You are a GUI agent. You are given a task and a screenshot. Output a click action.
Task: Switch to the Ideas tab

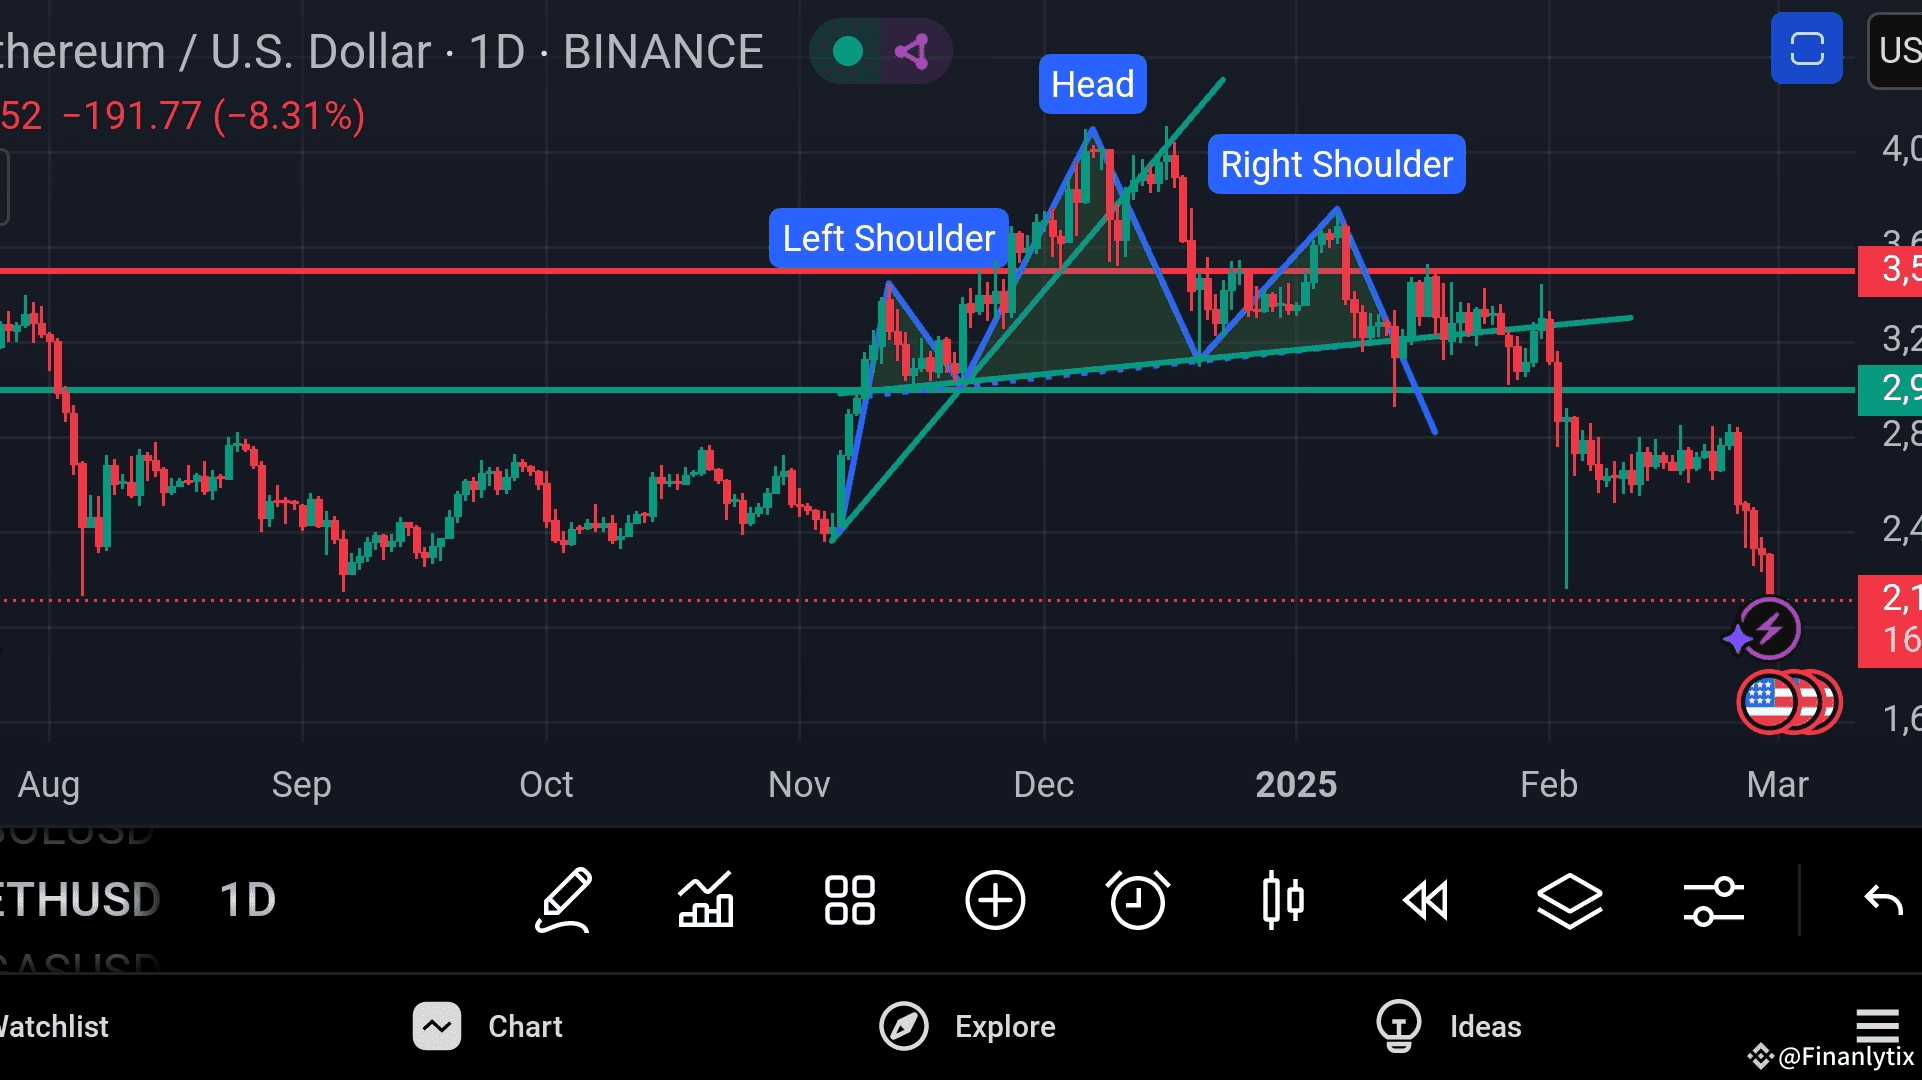pyautogui.click(x=1448, y=1026)
